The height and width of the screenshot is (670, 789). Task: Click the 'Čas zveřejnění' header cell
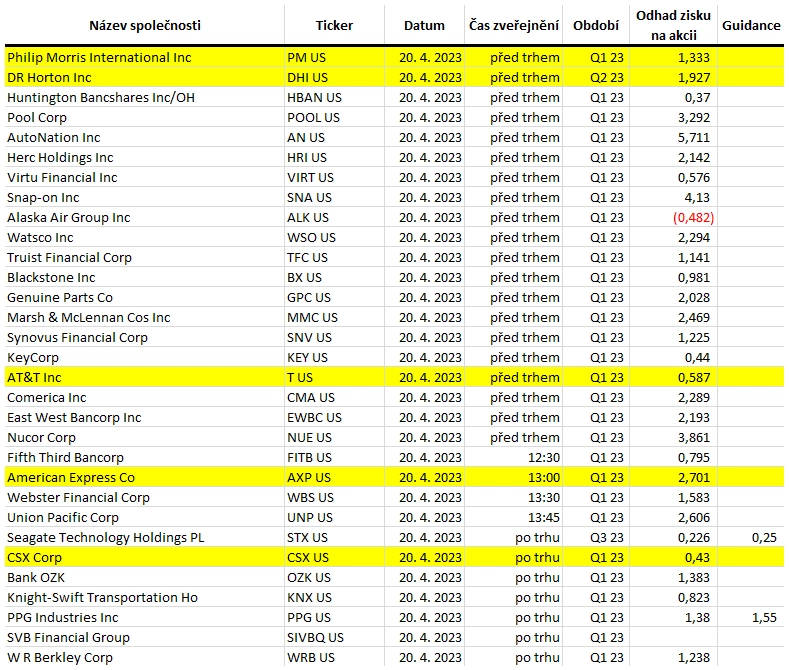pyautogui.click(x=514, y=25)
